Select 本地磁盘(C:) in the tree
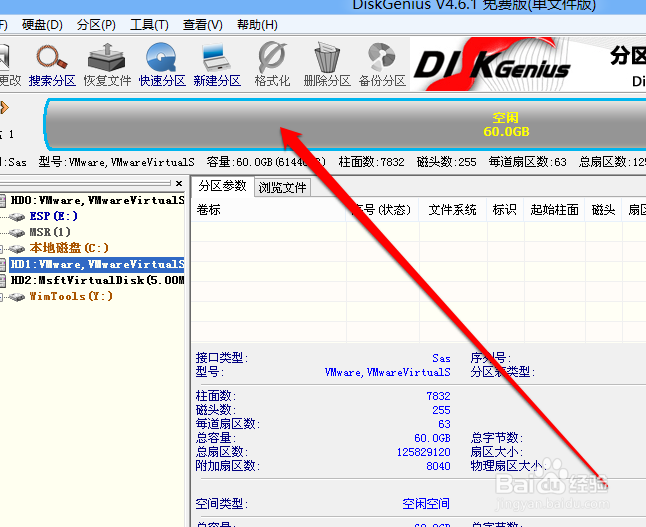 pyautogui.click(x=69, y=248)
